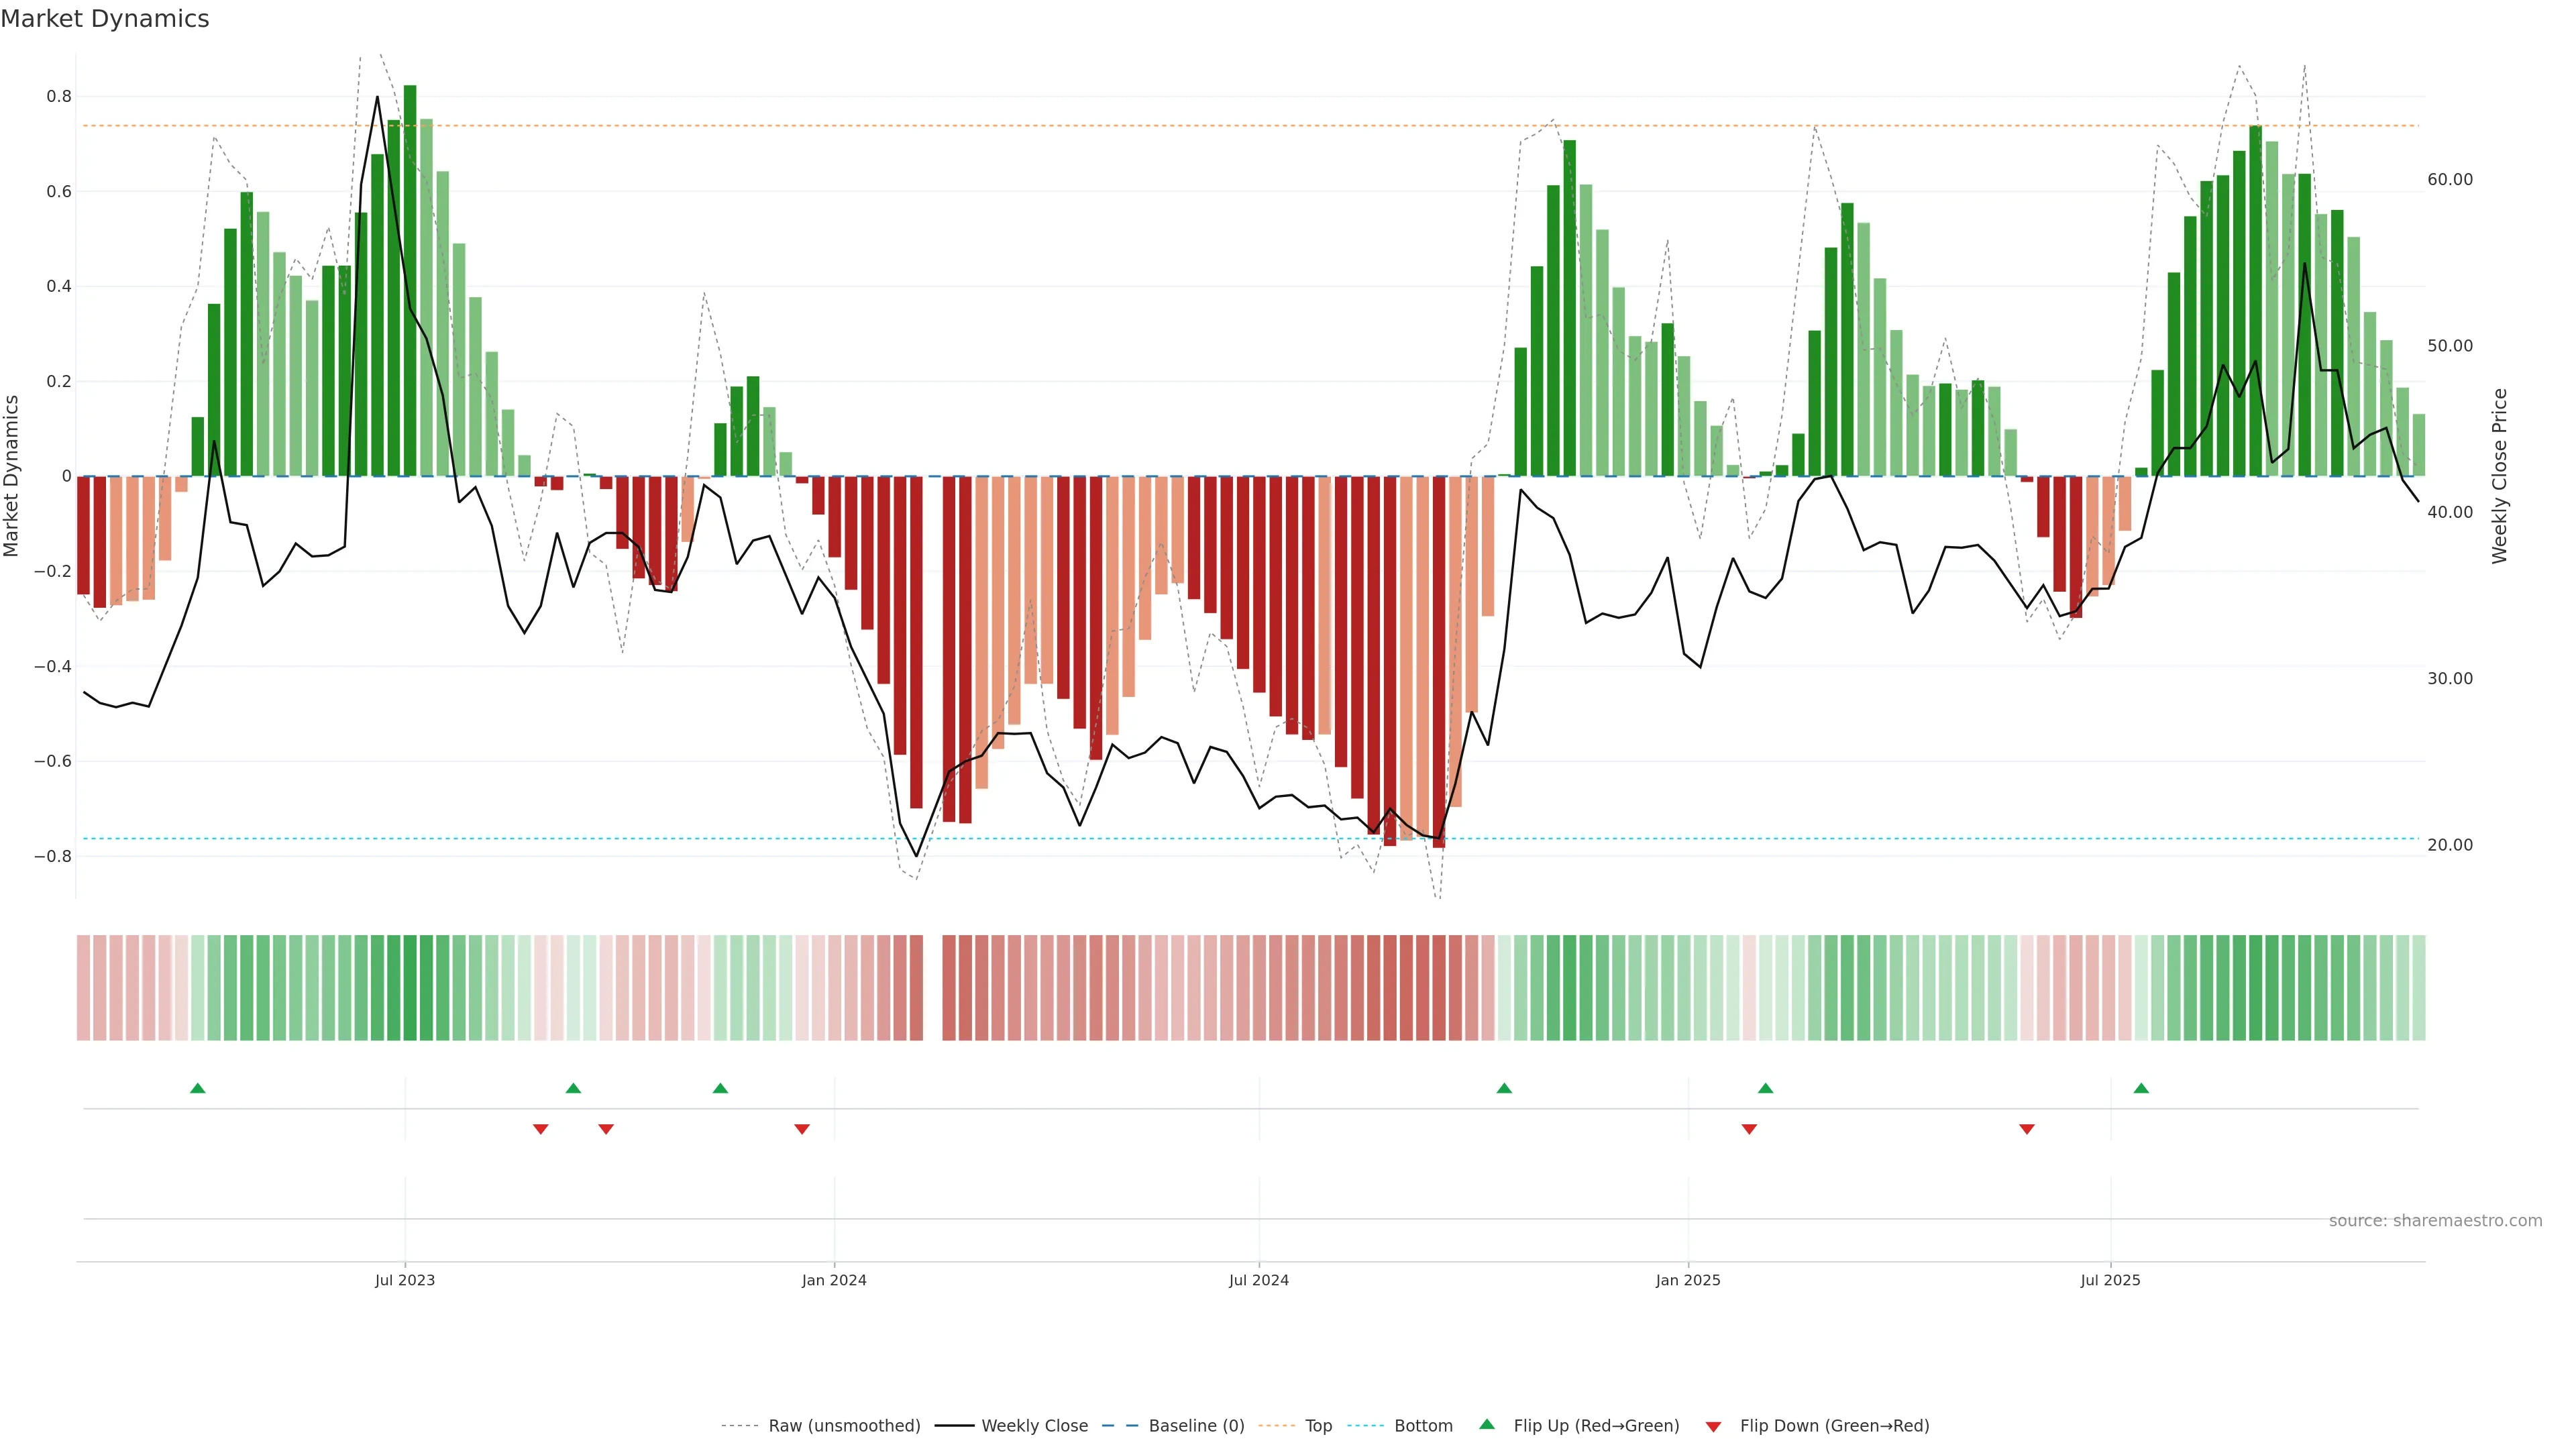Click the red Flip Down legend triangle

pos(1713,1427)
